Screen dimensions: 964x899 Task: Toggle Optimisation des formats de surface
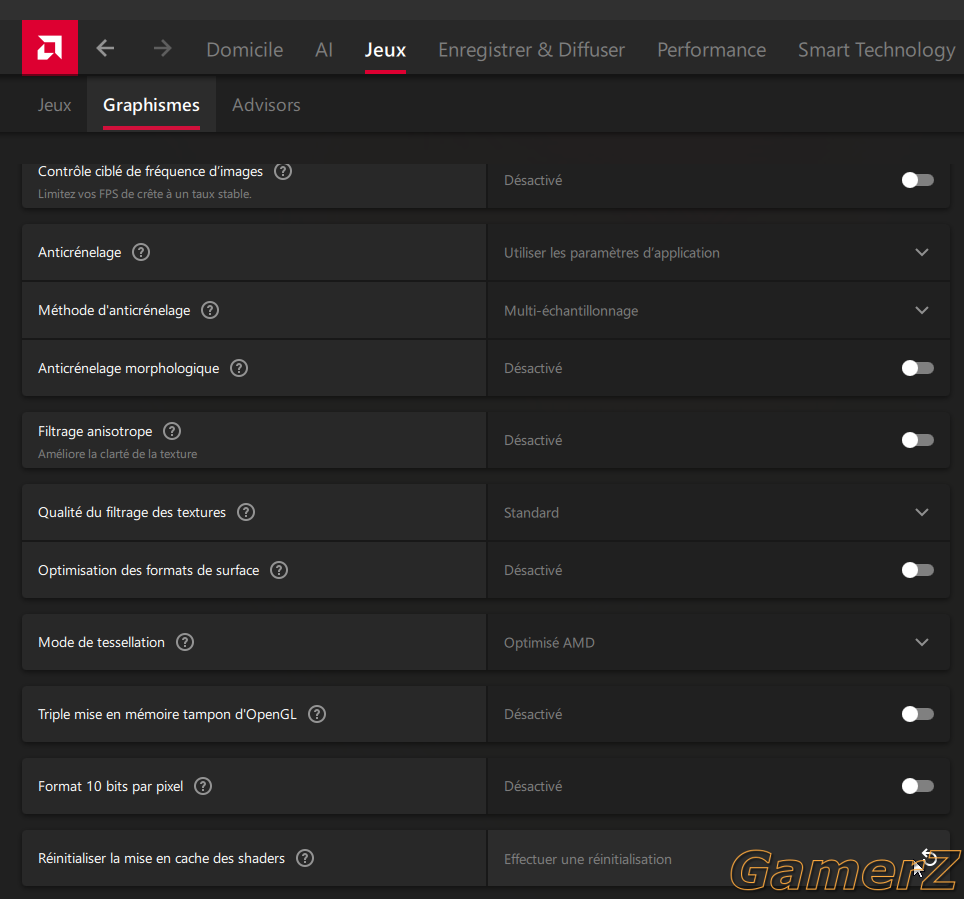pos(918,570)
